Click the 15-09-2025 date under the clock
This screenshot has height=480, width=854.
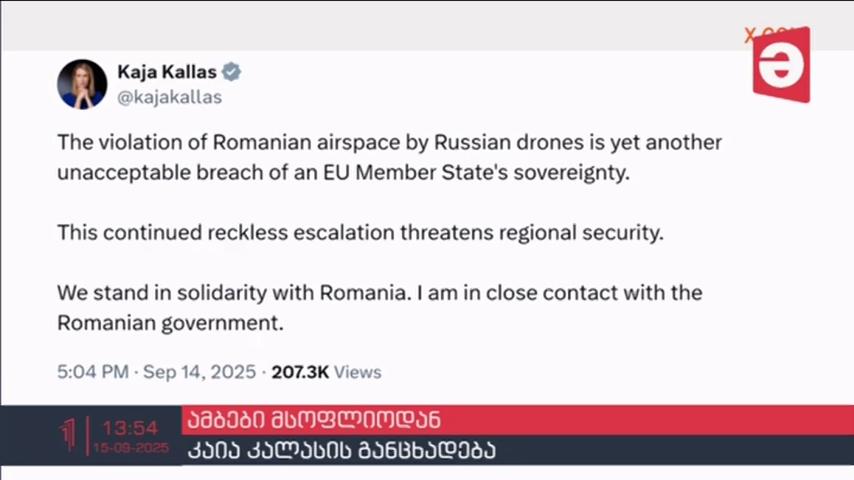(x=131, y=448)
